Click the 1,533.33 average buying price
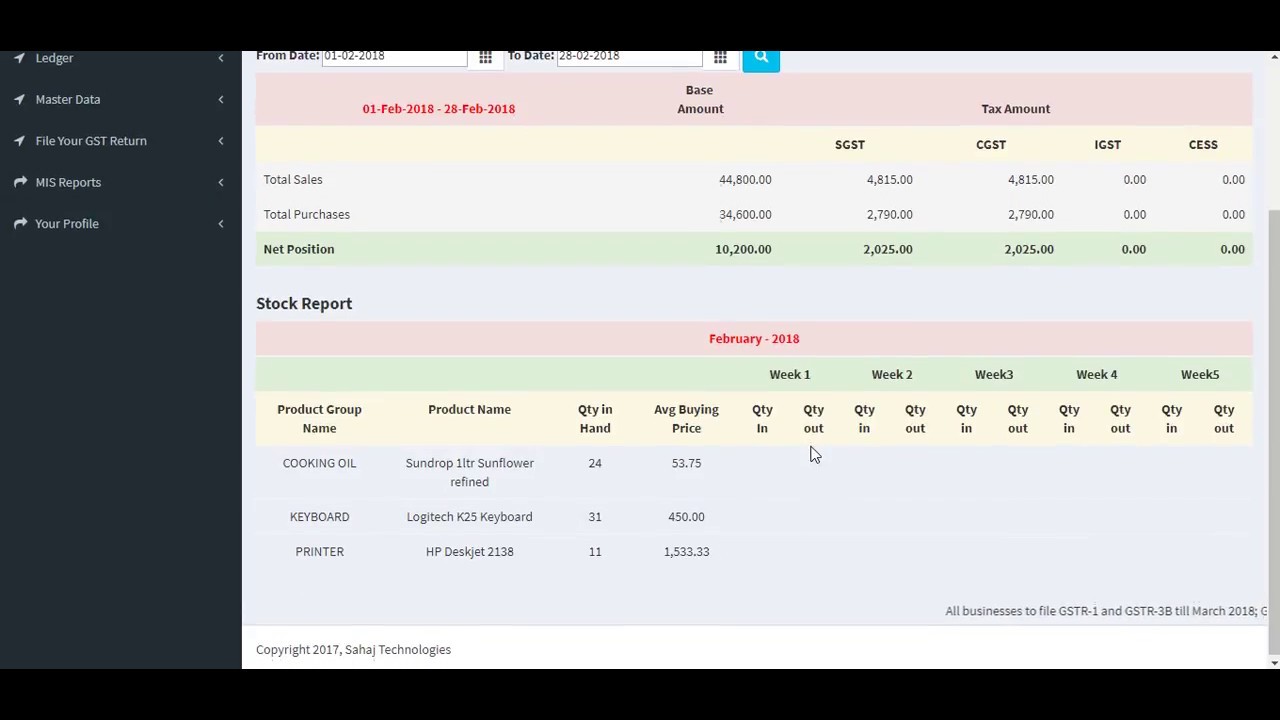The width and height of the screenshot is (1280, 720). (686, 552)
